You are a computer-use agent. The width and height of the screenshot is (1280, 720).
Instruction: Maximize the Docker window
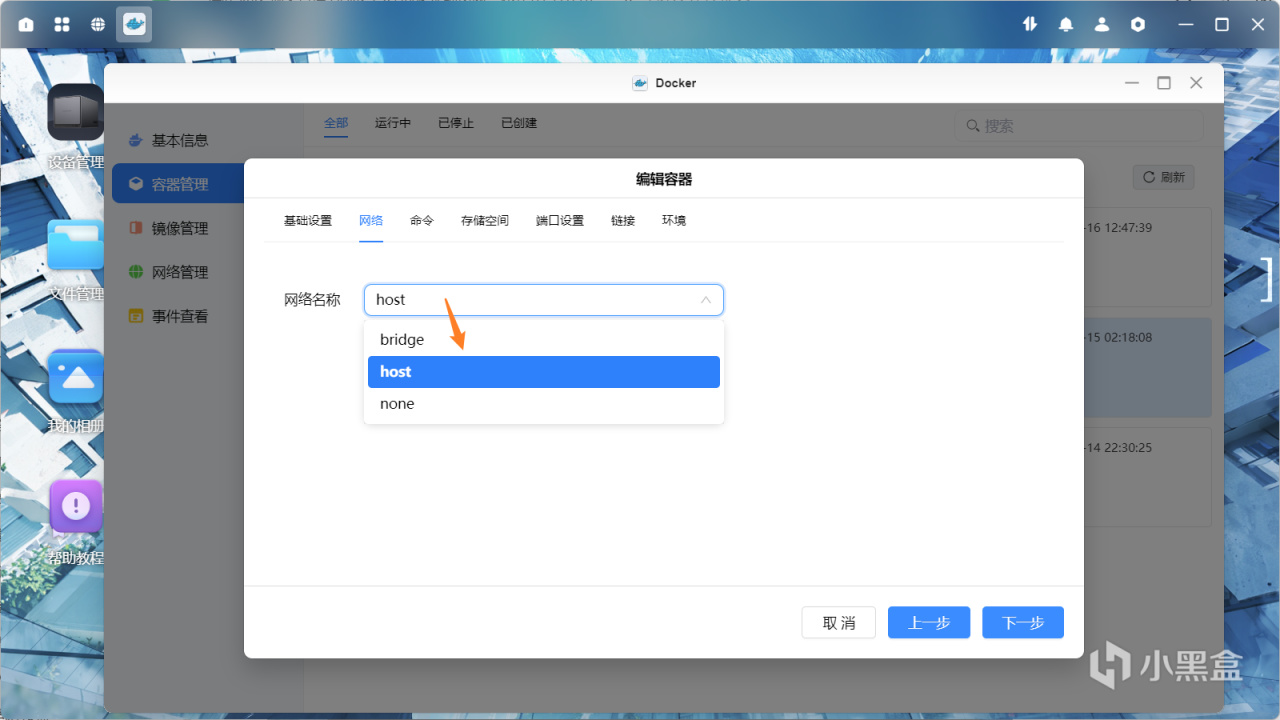(x=1164, y=83)
